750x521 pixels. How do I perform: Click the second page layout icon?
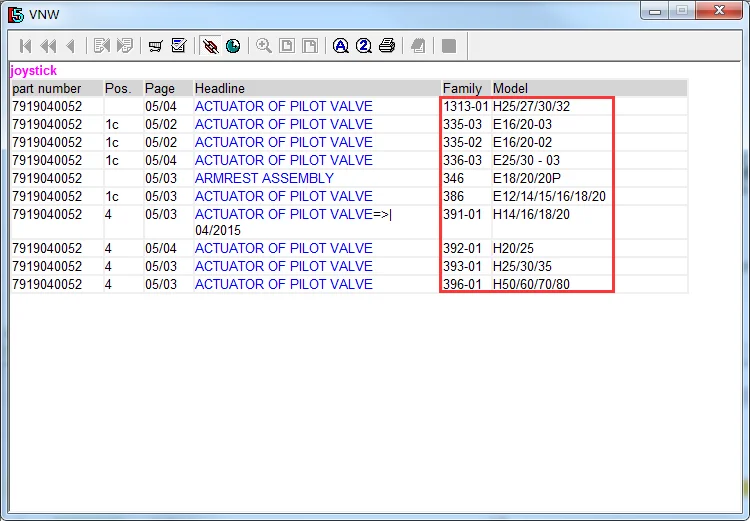(x=310, y=46)
